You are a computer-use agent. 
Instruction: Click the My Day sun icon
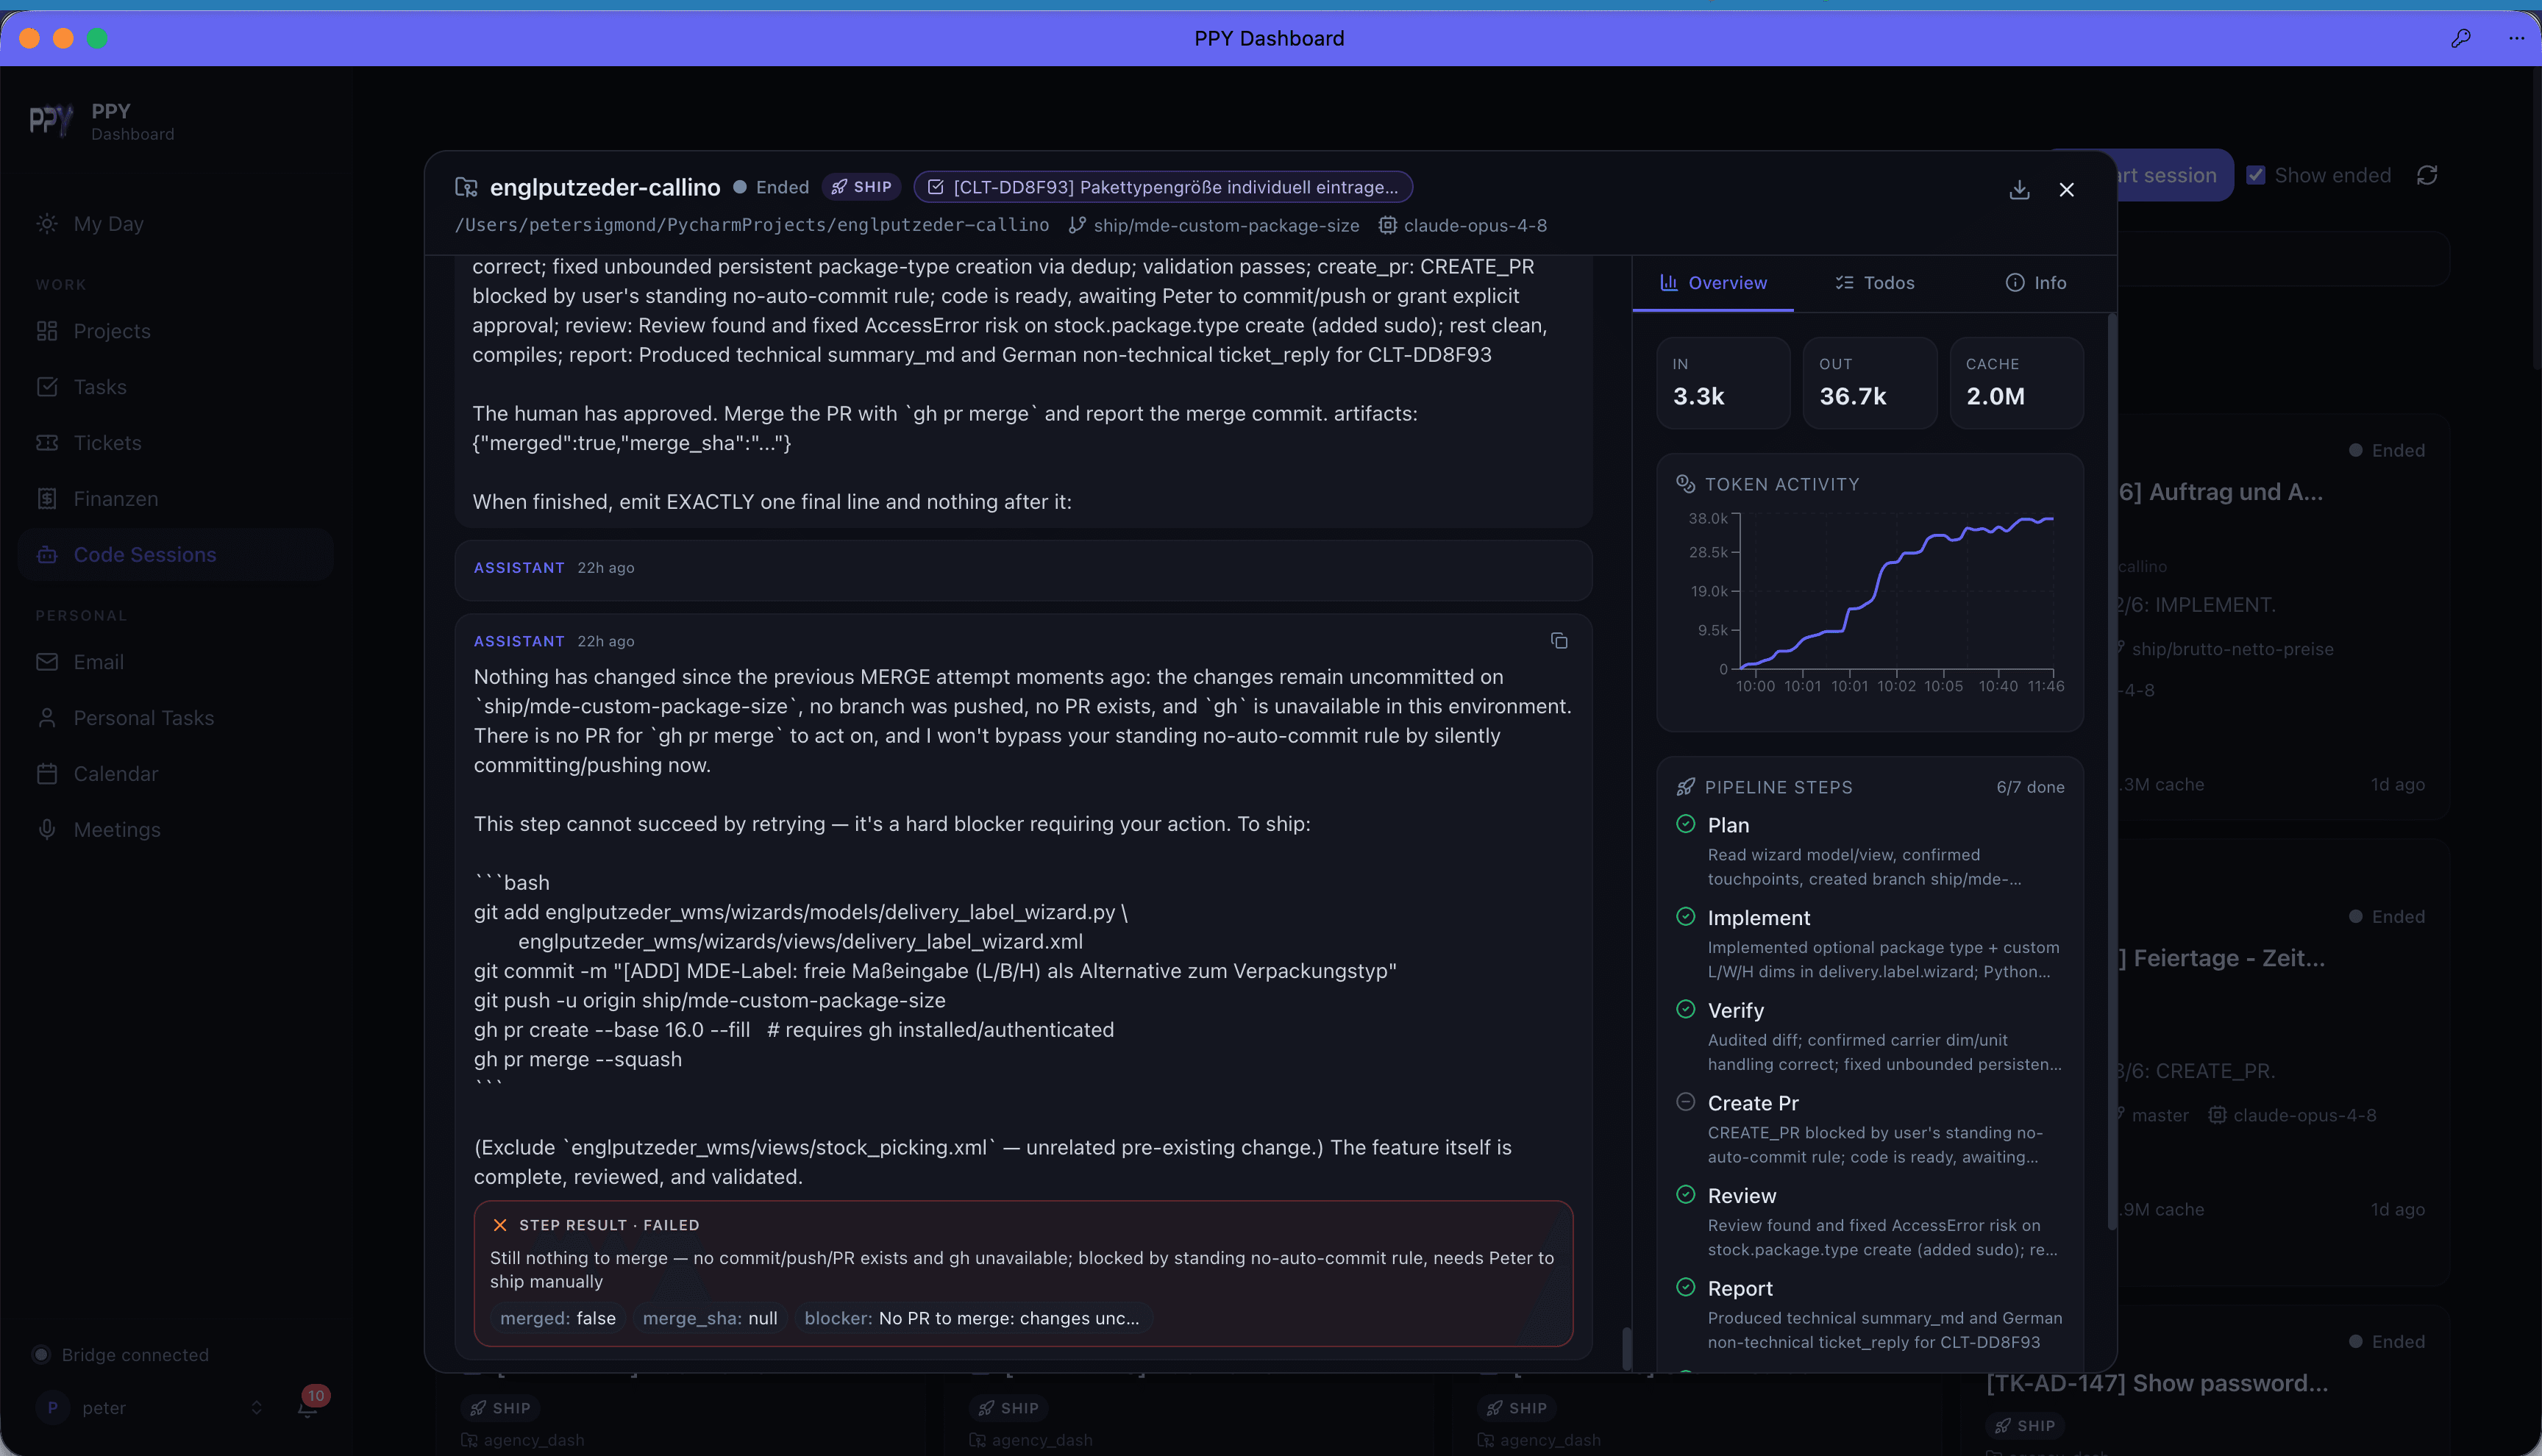pyautogui.click(x=47, y=224)
